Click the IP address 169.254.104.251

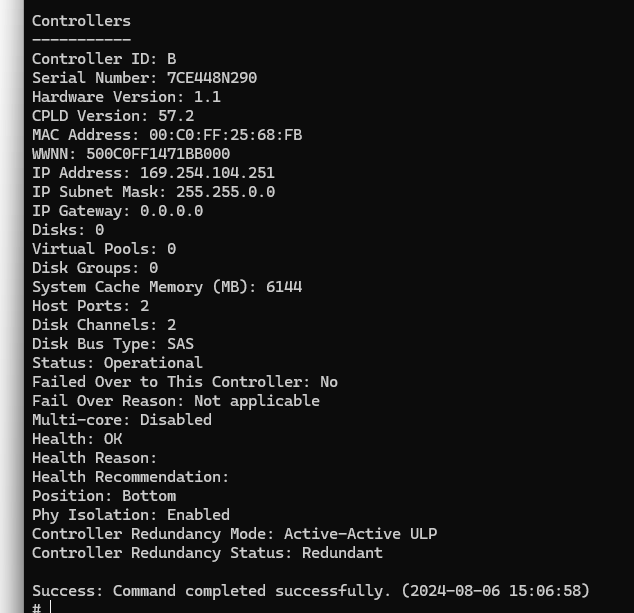[207, 173]
